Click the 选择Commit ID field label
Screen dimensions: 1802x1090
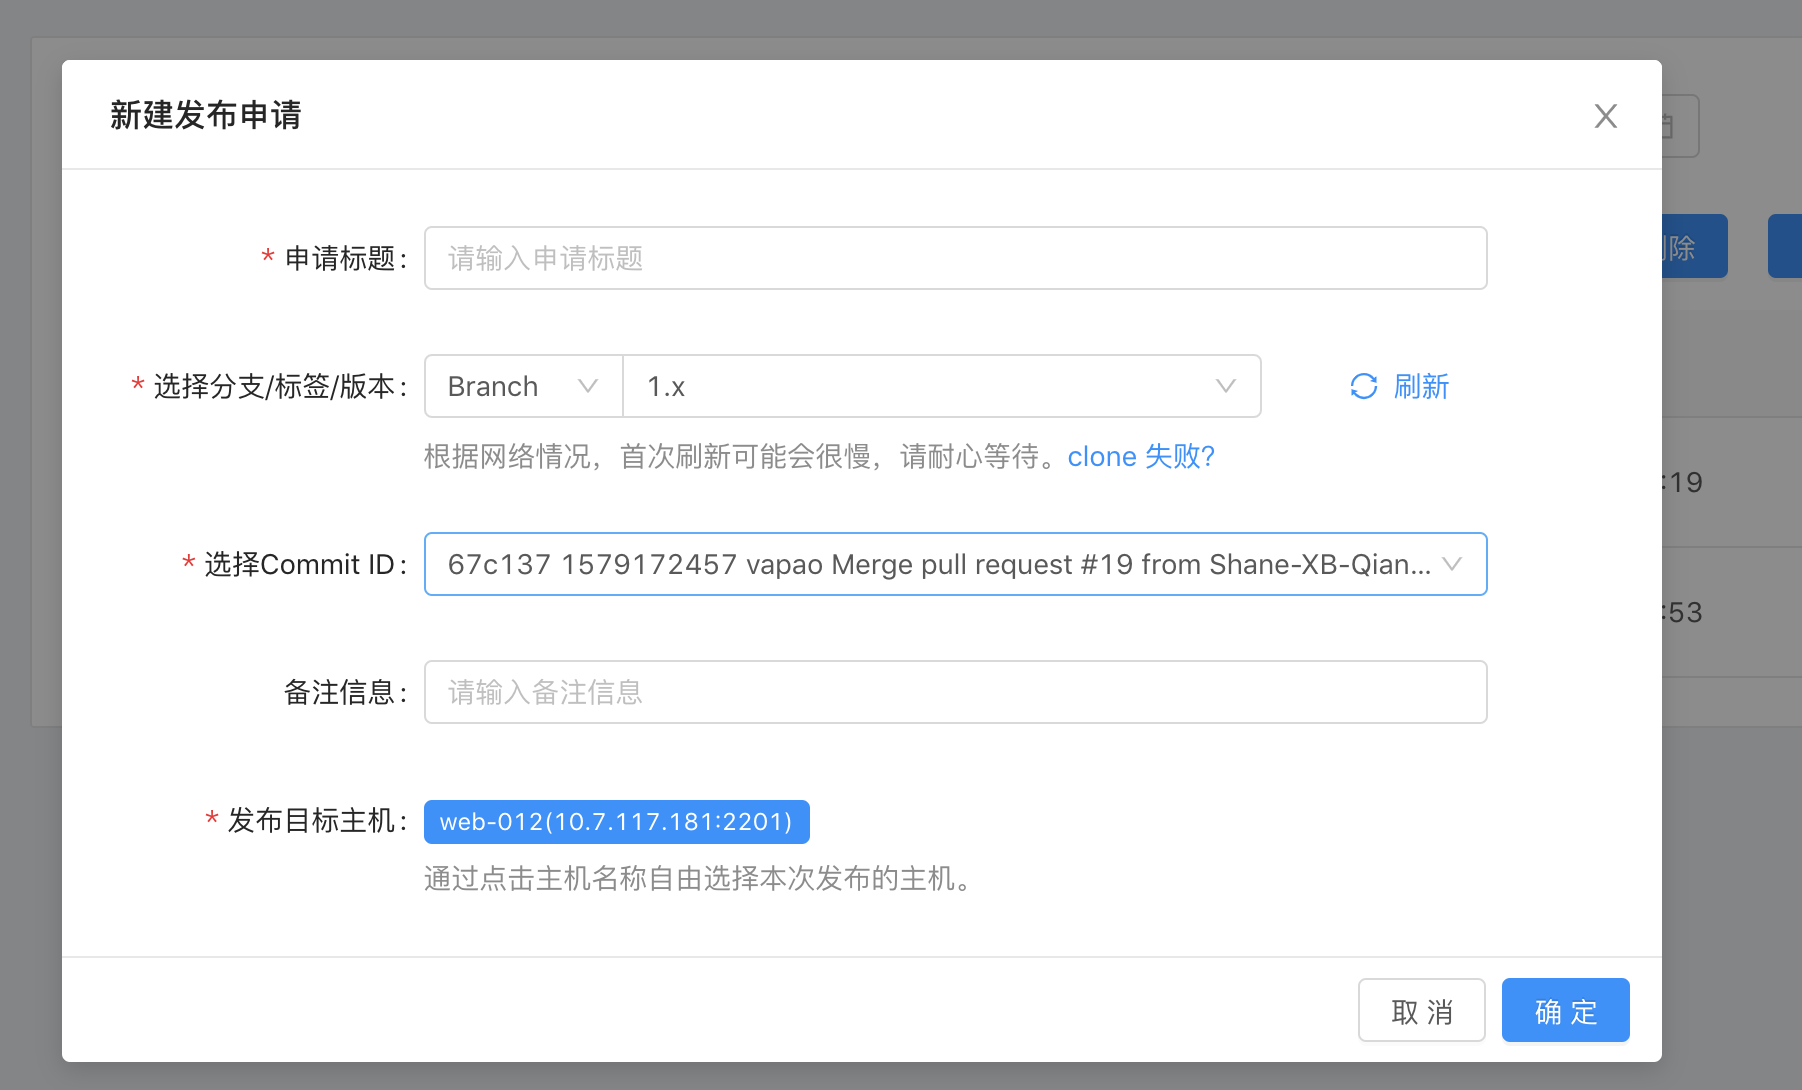point(299,564)
